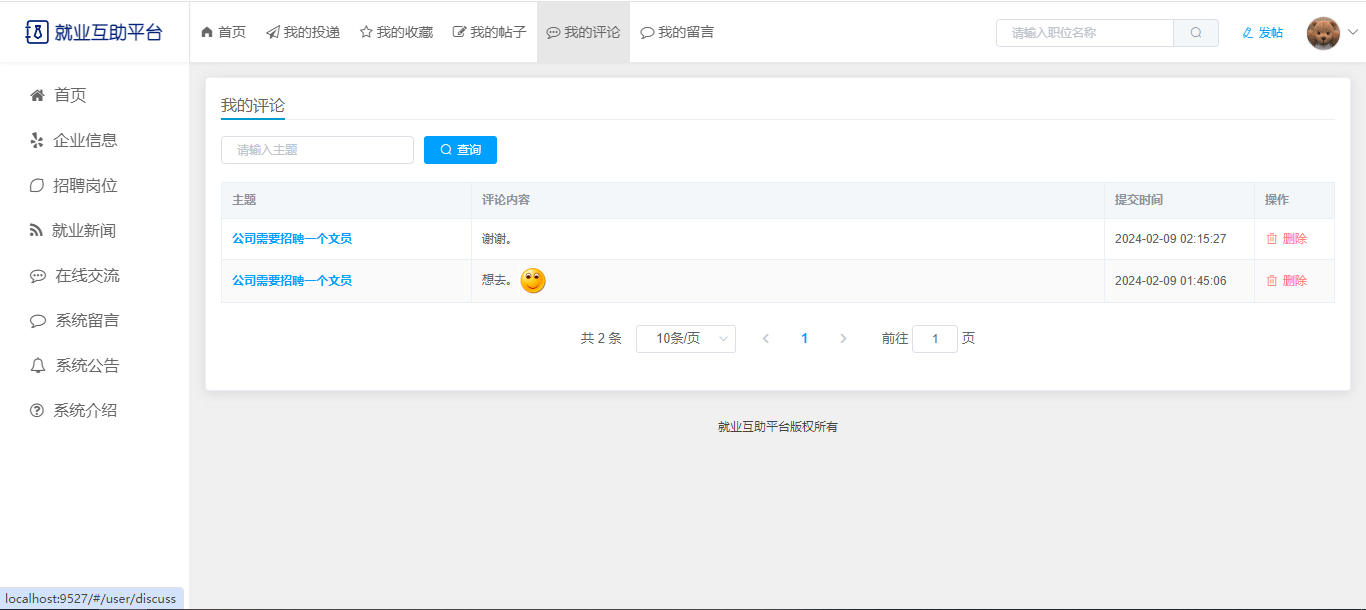Delete the comment 想去。
The image size is (1366, 610).
pyautogui.click(x=1286, y=281)
